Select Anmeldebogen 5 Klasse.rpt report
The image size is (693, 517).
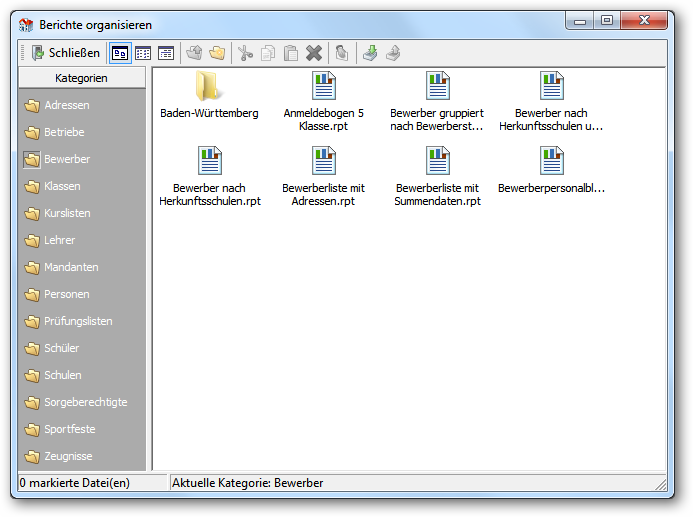(x=324, y=101)
